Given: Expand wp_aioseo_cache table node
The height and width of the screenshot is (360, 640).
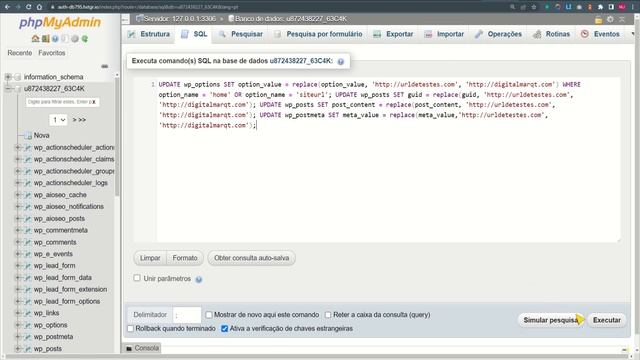Looking at the screenshot, I should (18, 195).
